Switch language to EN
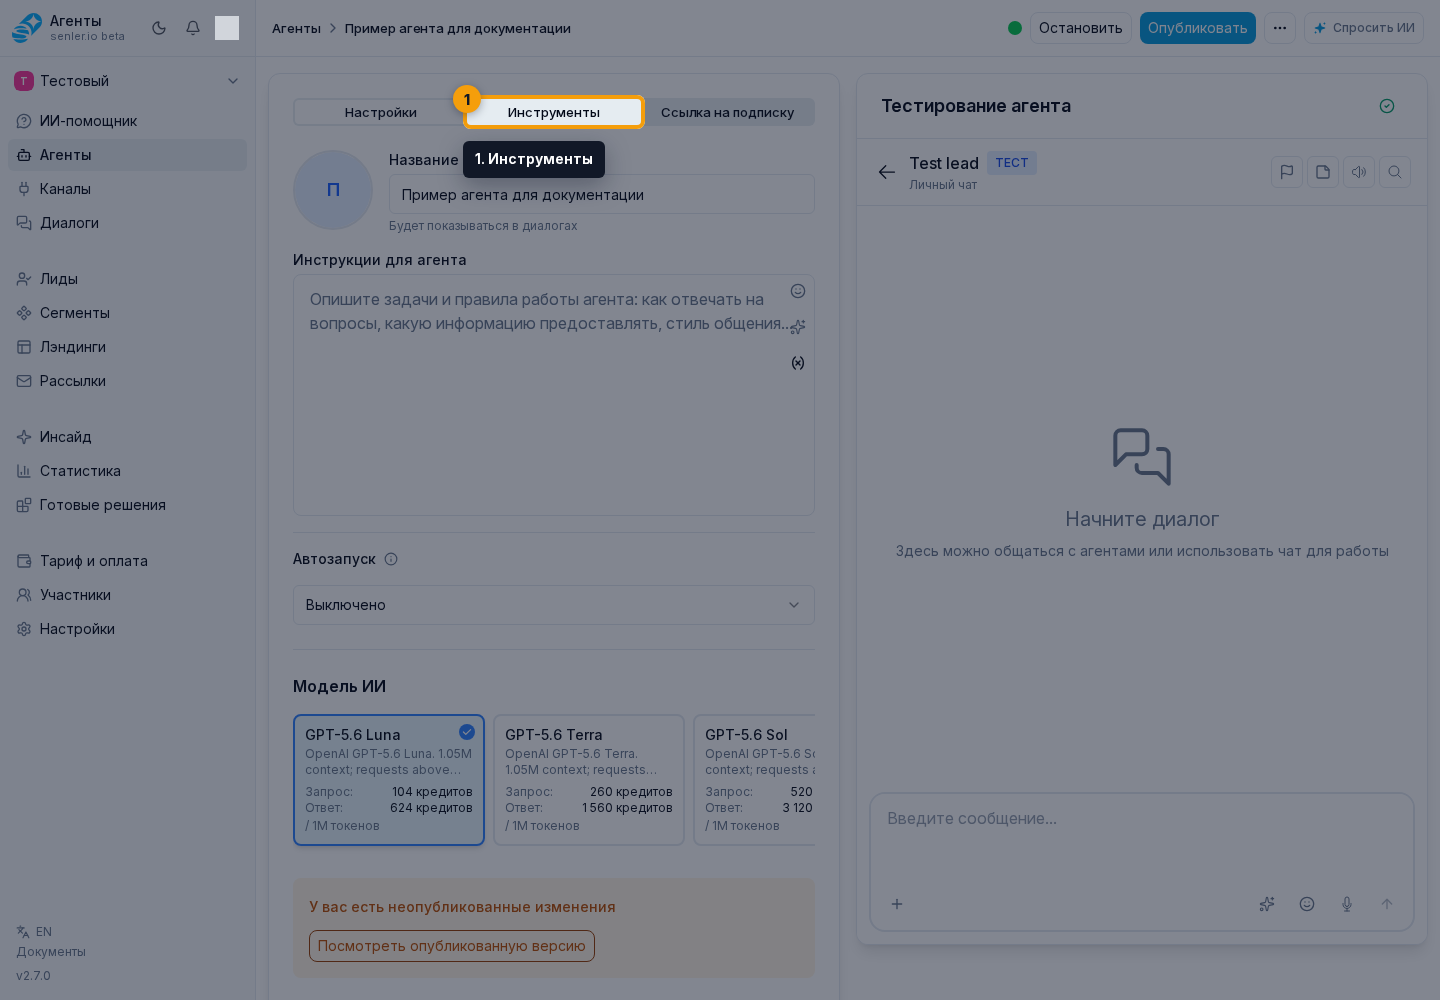The image size is (1440, 1000). (x=34, y=932)
